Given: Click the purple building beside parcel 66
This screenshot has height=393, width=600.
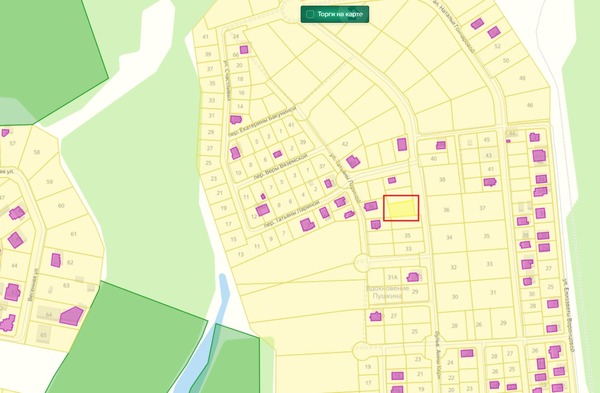Looking at the screenshot, I should [x=244, y=50].
